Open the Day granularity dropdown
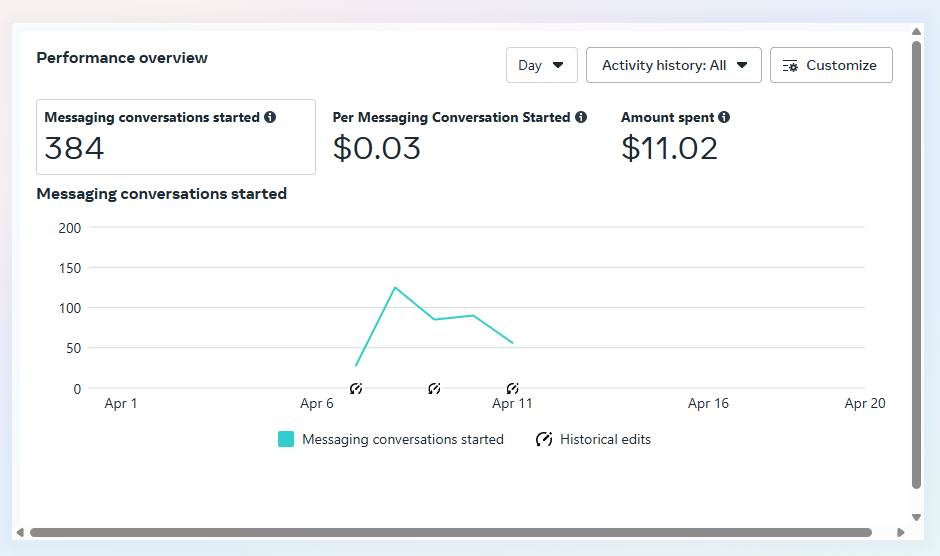The width and height of the screenshot is (940, 556). [541, 65]
